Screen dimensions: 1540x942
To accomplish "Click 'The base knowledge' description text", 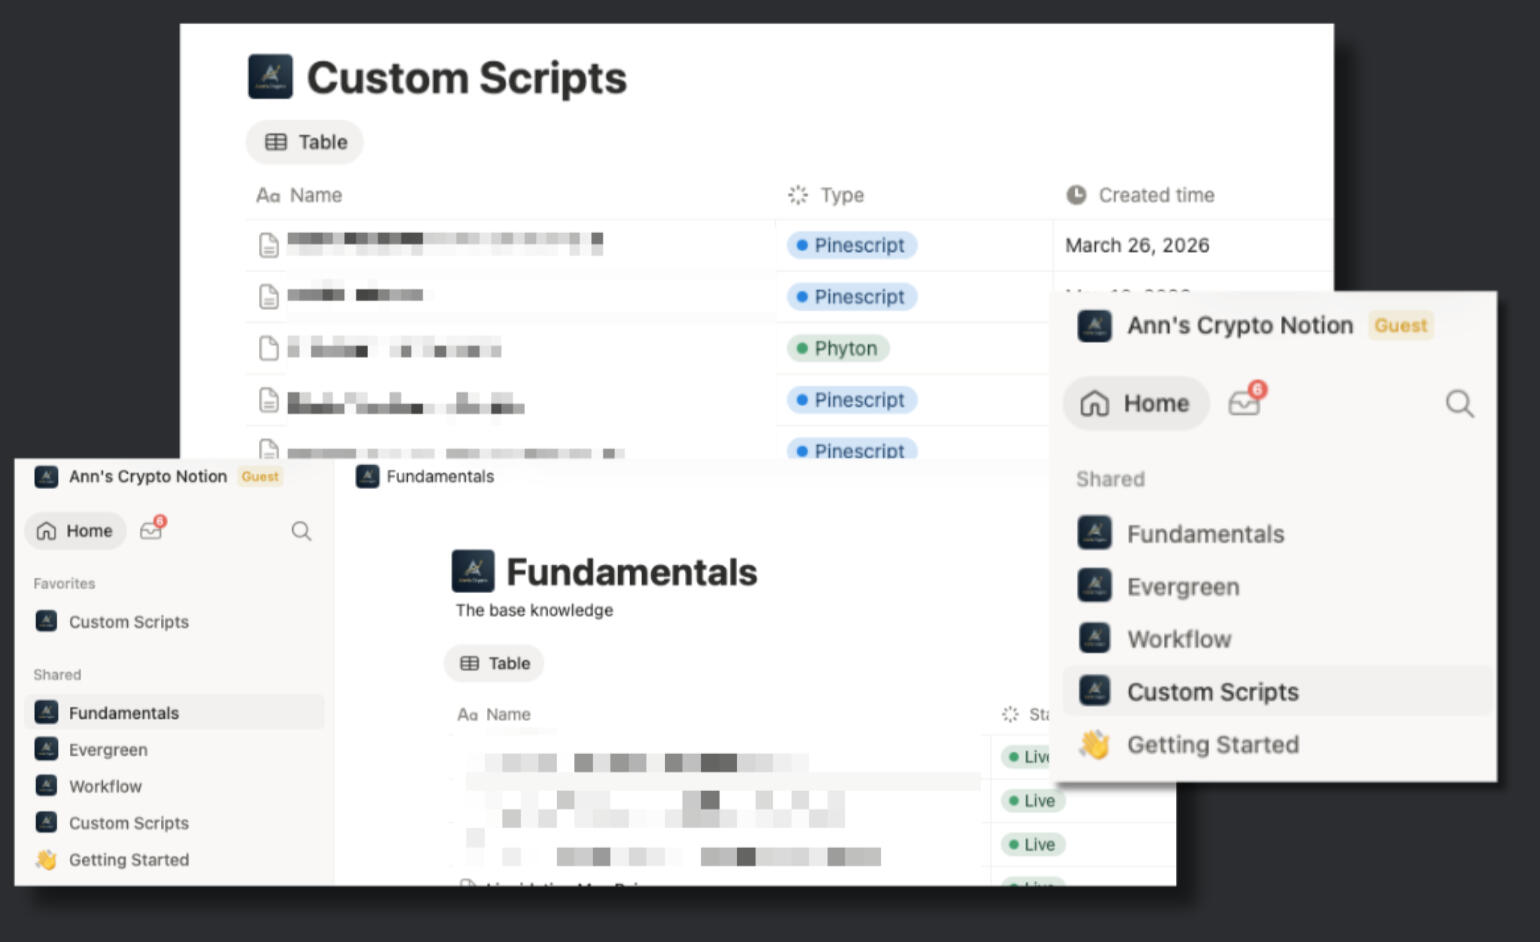I will coord(534,610).
